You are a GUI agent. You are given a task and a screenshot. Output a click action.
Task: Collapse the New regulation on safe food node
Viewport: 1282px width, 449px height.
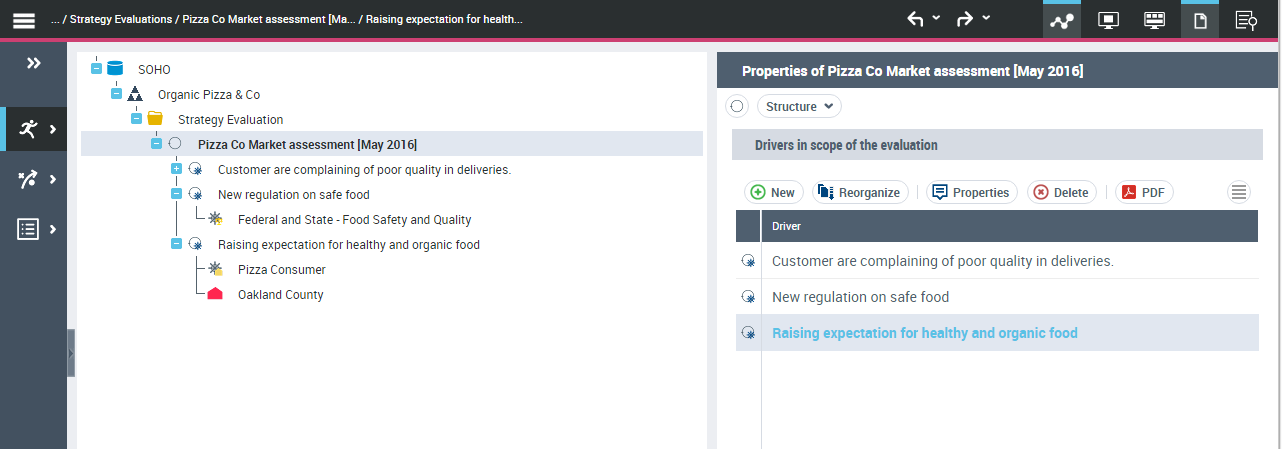176,194
